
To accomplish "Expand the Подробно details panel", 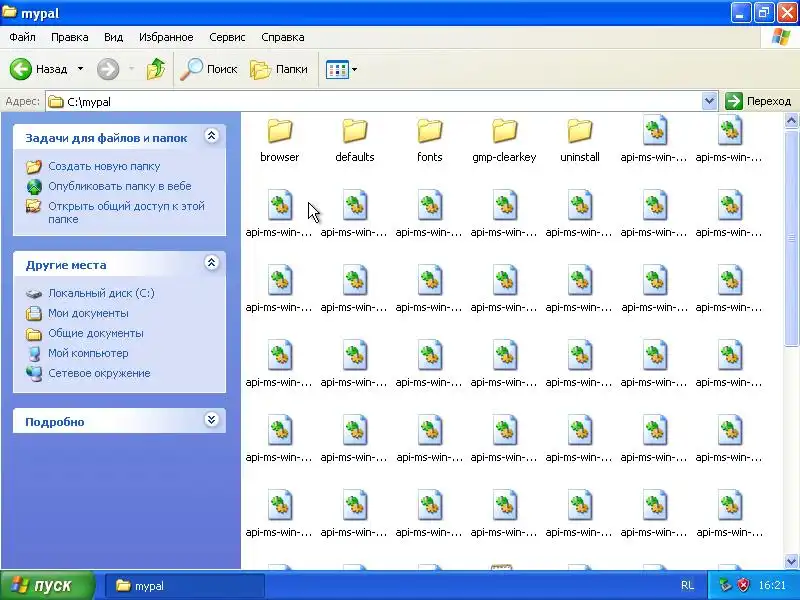I will pyautogui.click(x=211, y=420).
